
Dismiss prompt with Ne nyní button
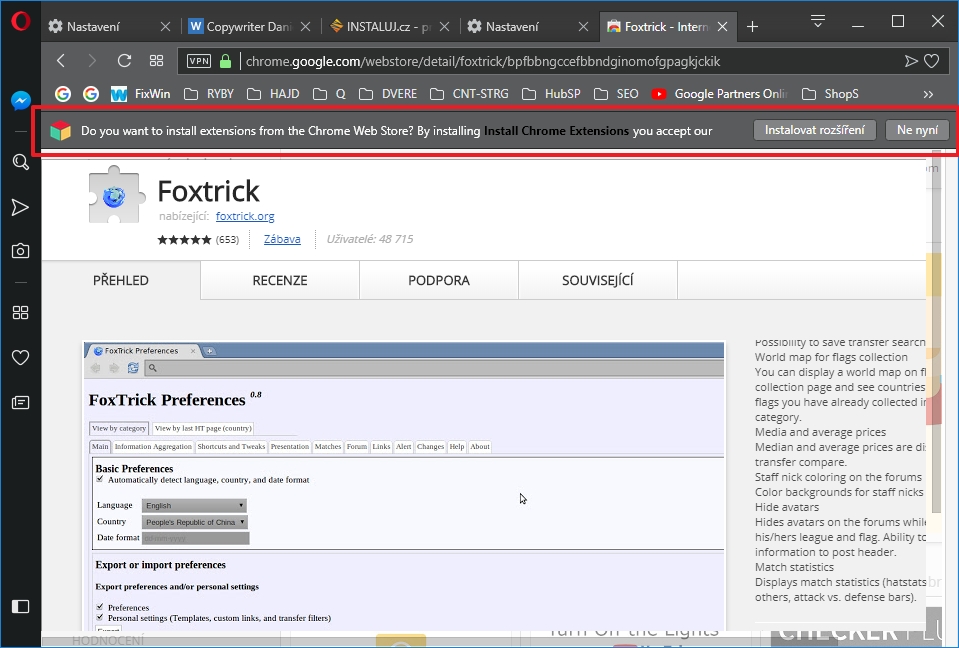pos(917,130)
